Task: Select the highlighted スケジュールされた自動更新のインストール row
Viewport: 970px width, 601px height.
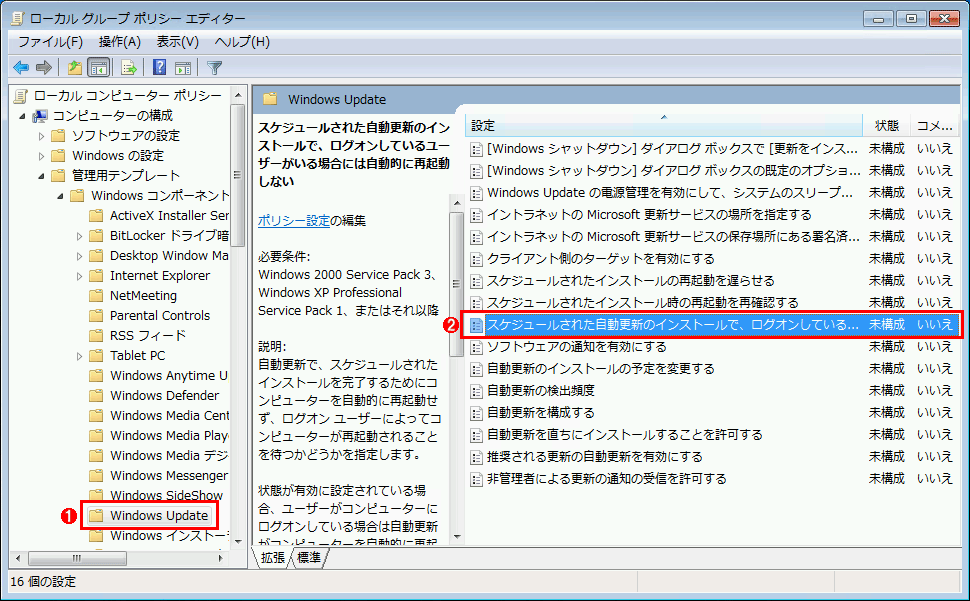Action: pos(713,325)
